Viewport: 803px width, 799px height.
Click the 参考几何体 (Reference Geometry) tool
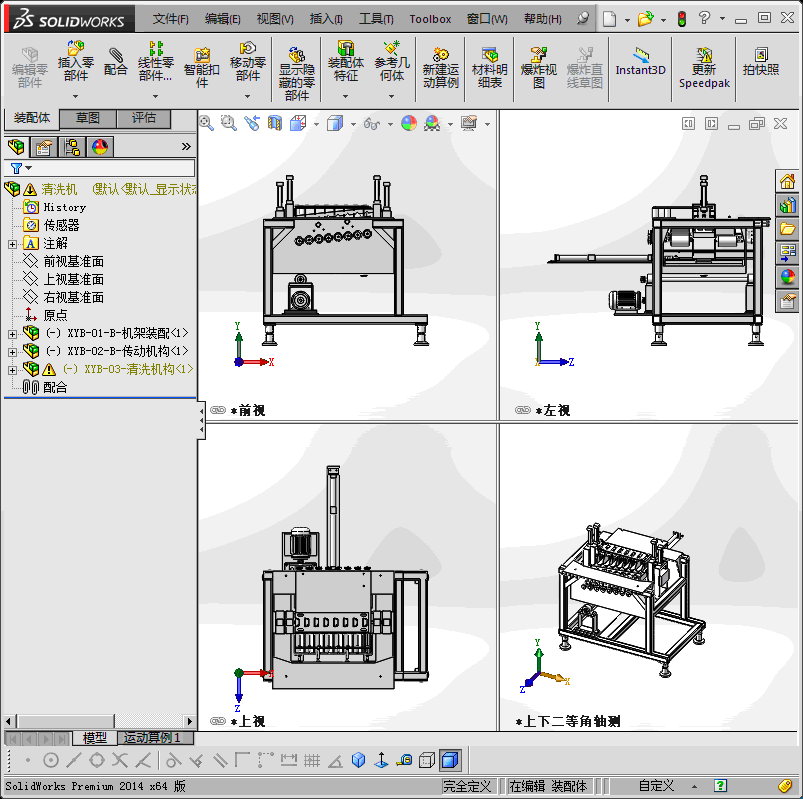(x=392, y=61)
